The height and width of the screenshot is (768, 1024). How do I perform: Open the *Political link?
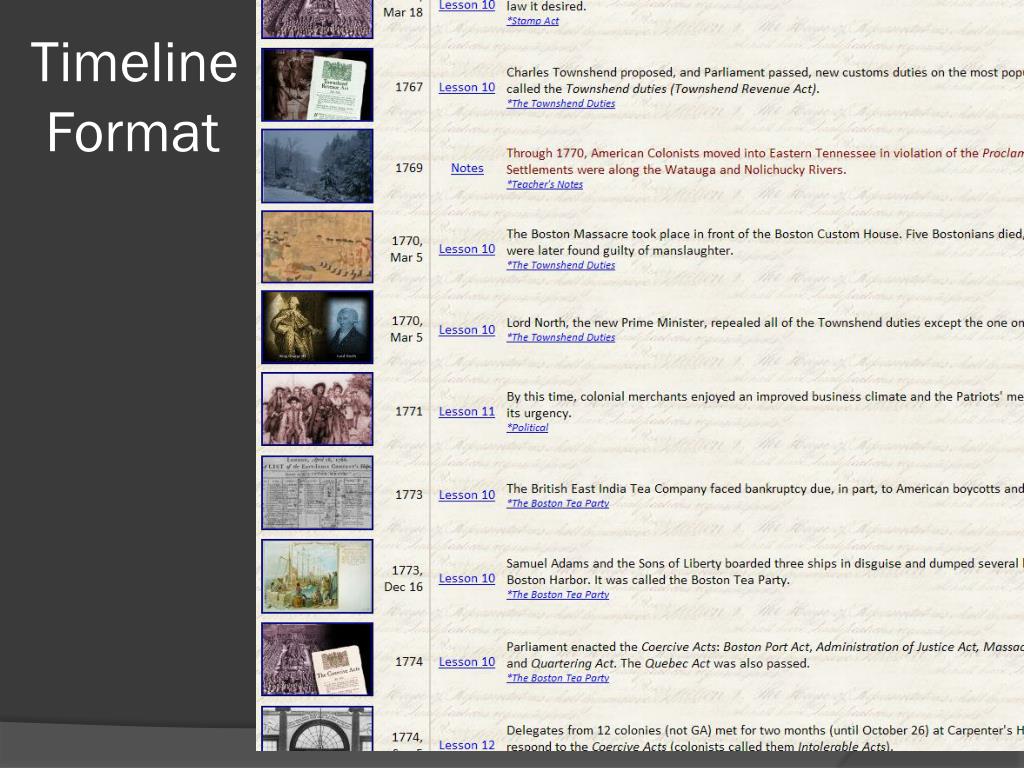pyautogui.click(x=528, y=428)
